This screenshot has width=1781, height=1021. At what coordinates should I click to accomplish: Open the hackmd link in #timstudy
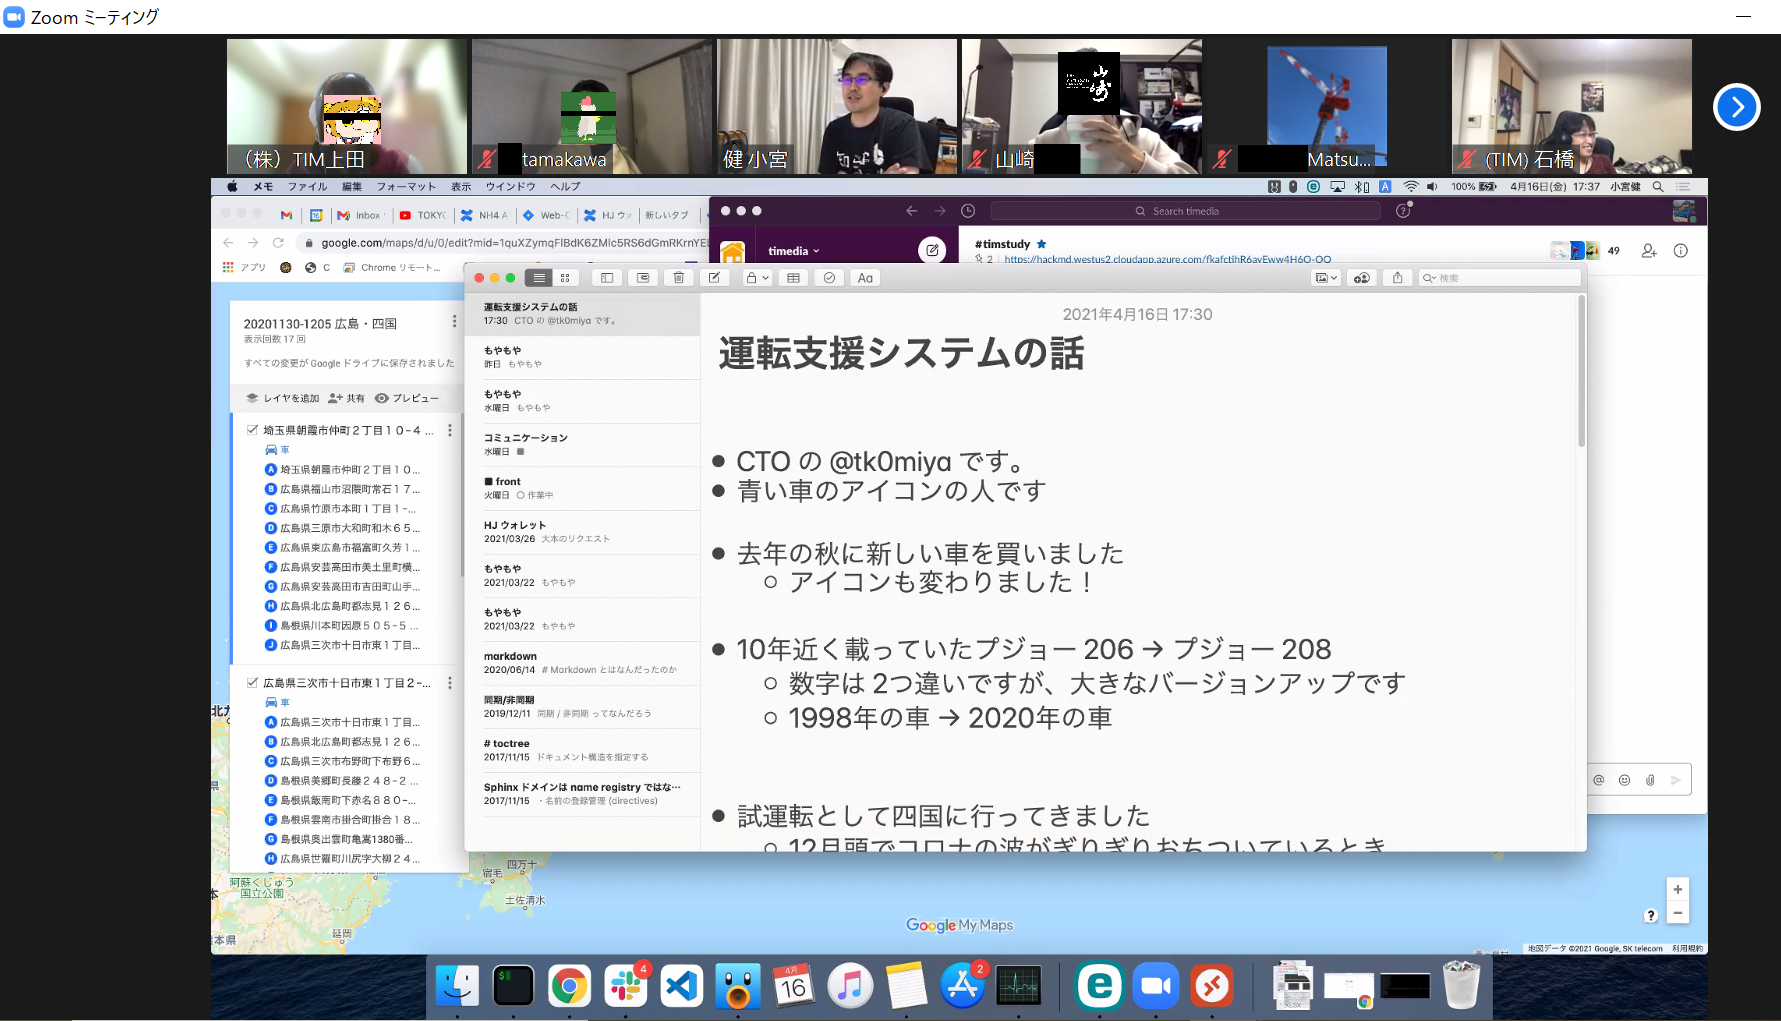click(1167, 260)
